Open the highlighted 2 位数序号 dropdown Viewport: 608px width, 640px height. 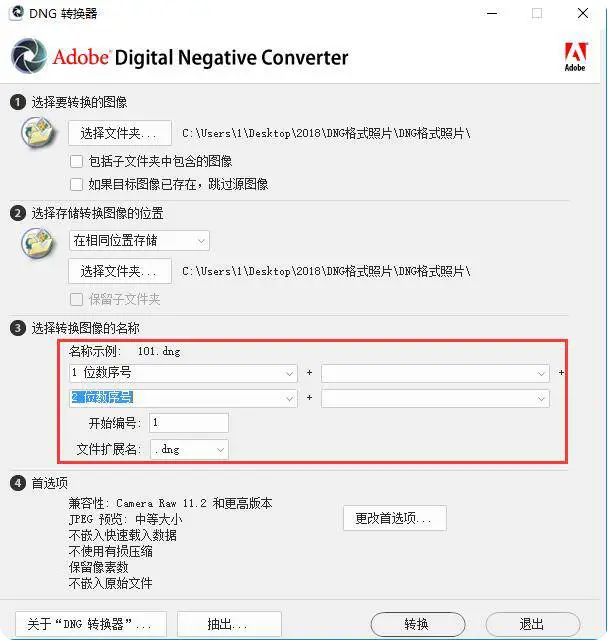pyautogui.click(x=183, y=398)
